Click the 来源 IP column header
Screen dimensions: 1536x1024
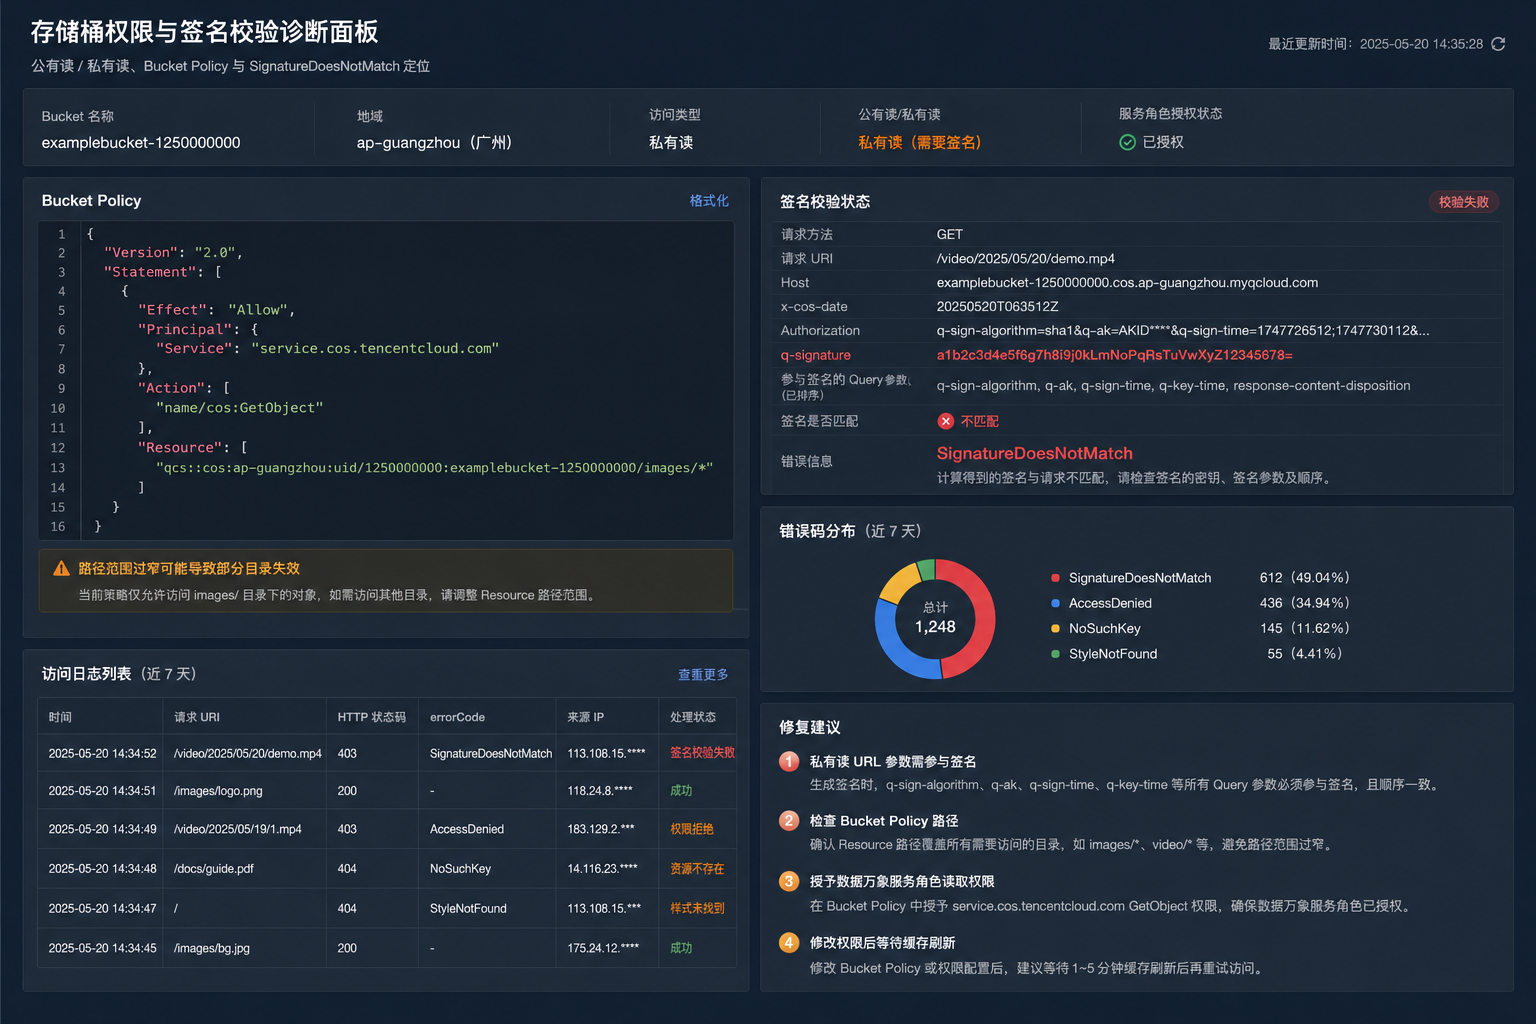tap(585, 717)
